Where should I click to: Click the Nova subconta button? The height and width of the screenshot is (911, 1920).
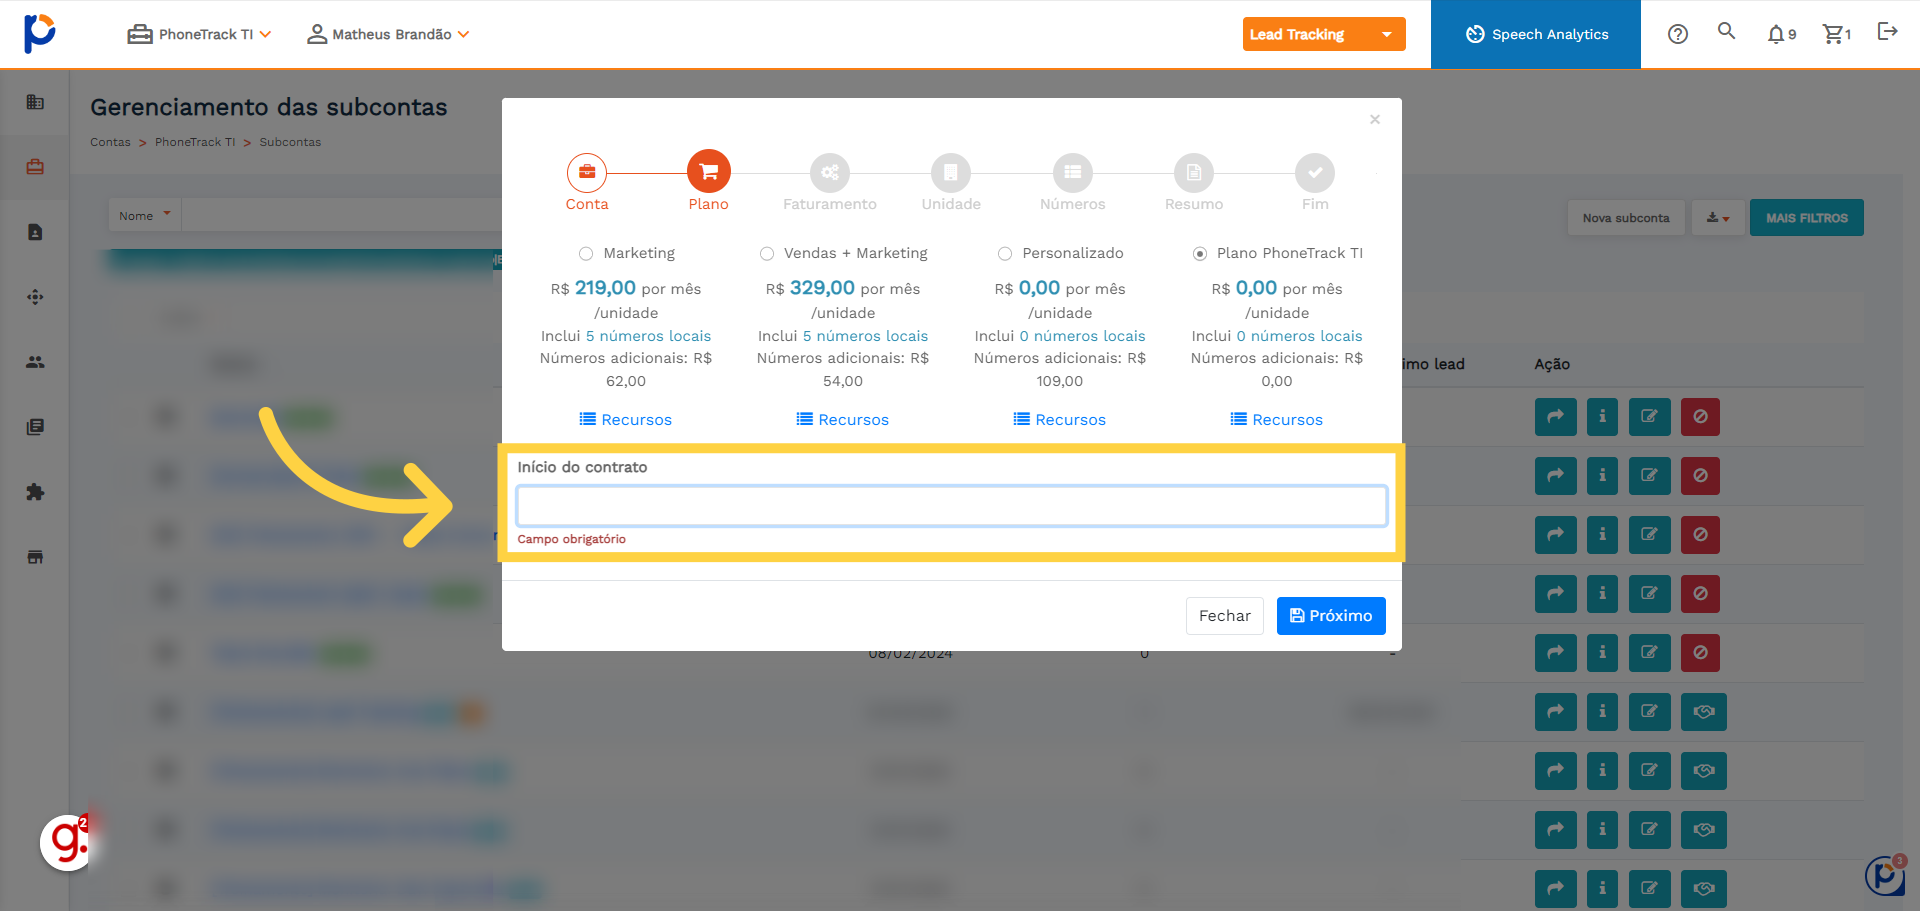point(1626,218)
